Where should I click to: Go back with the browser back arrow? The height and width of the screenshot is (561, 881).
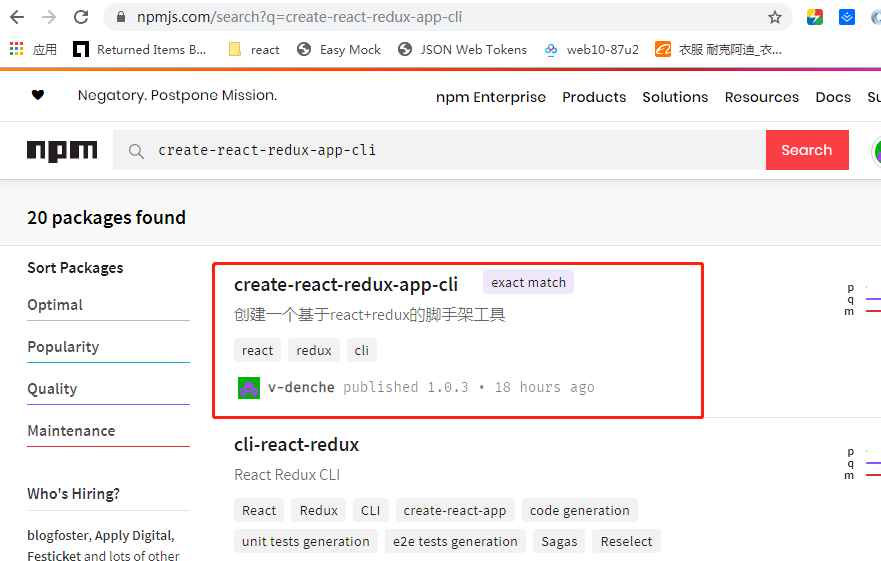[x=17, y=17]
